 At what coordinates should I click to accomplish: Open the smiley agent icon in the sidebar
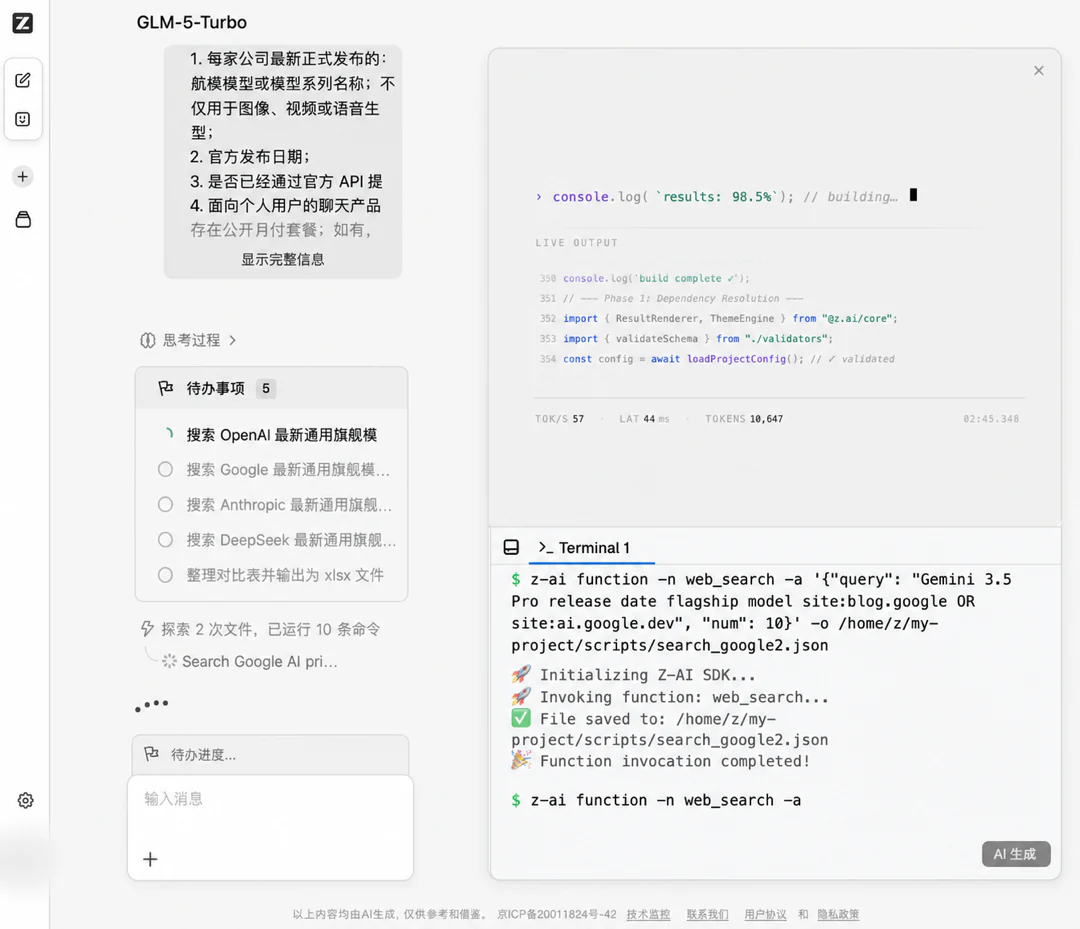(x=23, y=119)
